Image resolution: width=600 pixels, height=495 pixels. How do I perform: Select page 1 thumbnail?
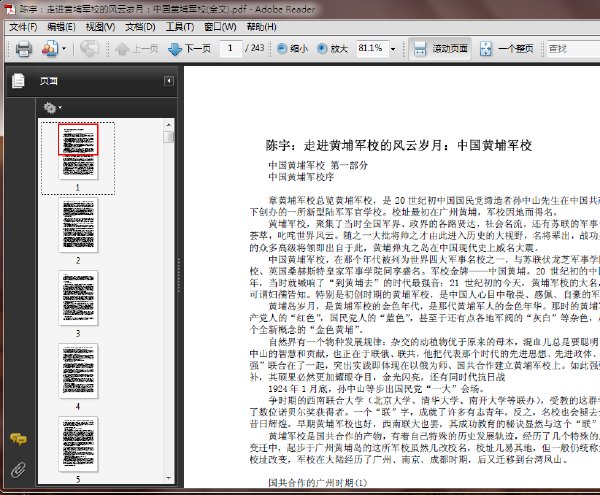coord(78,151)
